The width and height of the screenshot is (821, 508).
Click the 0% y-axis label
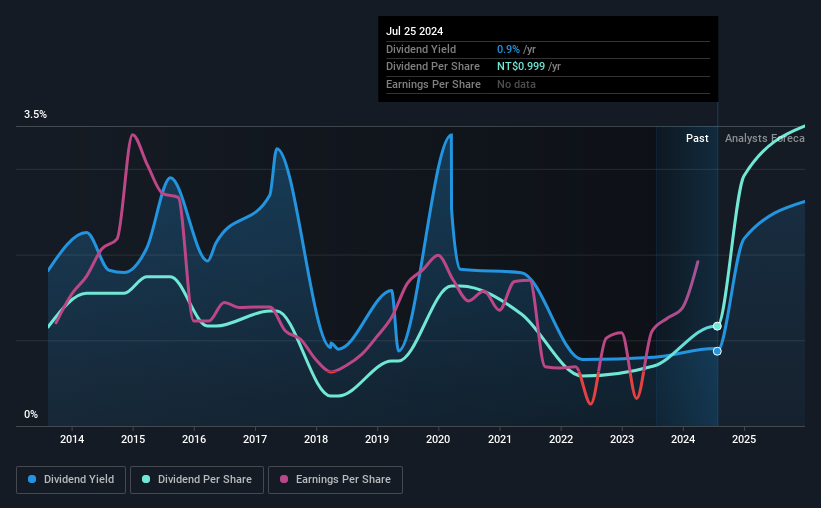[x=31, y=415]
